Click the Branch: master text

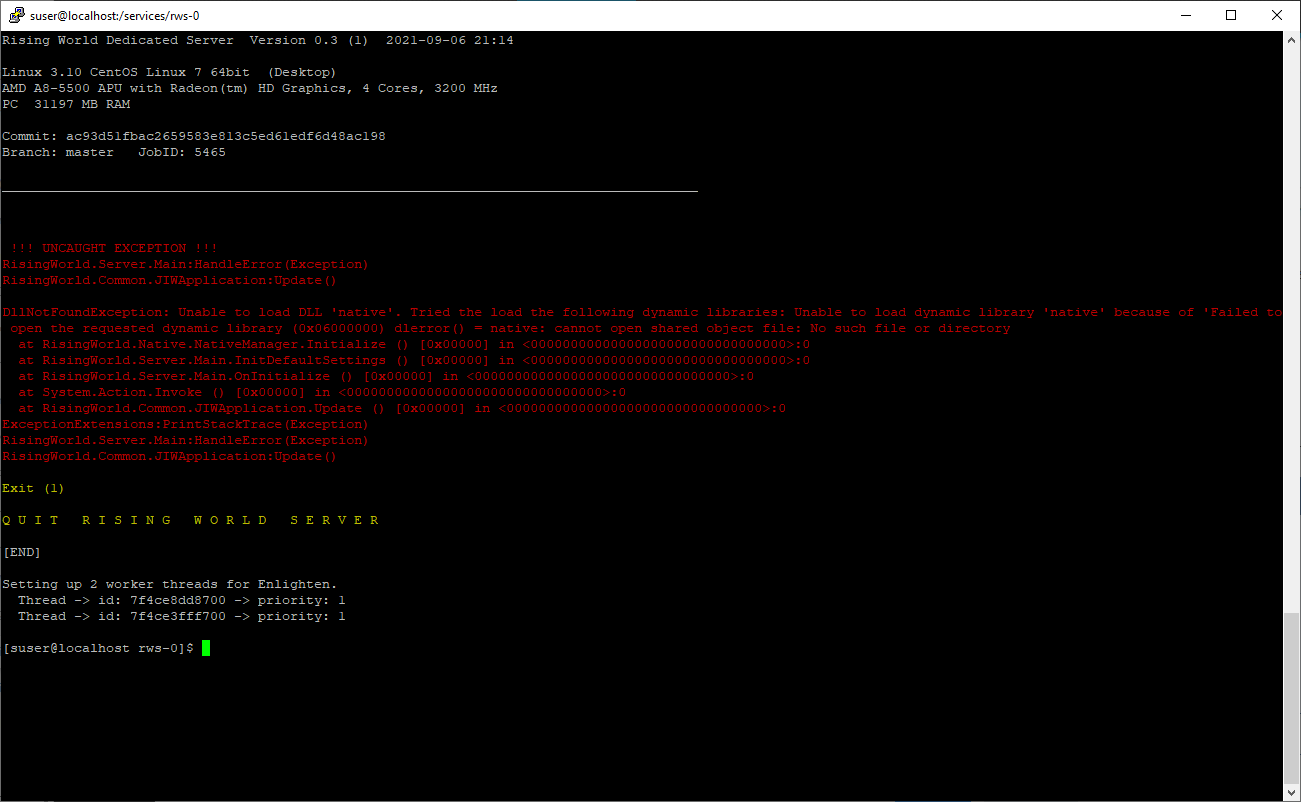tap(58, 152)
